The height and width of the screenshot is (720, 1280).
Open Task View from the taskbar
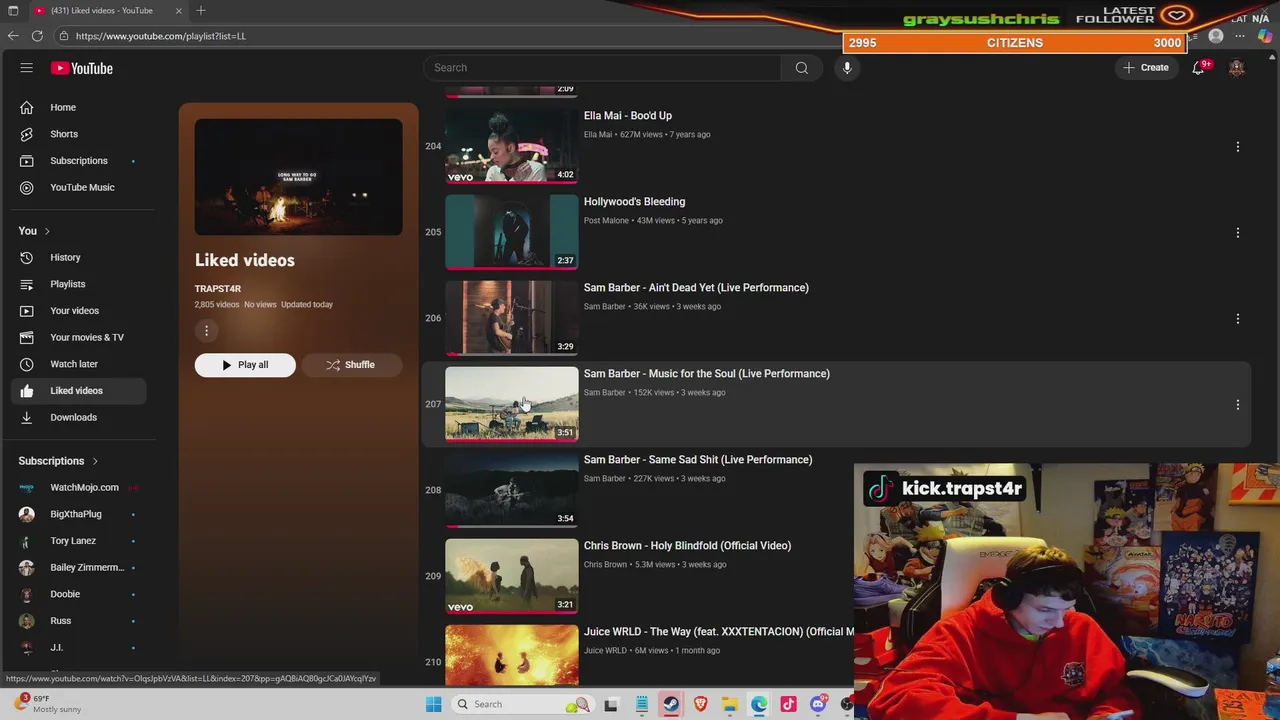click(611, 704)
